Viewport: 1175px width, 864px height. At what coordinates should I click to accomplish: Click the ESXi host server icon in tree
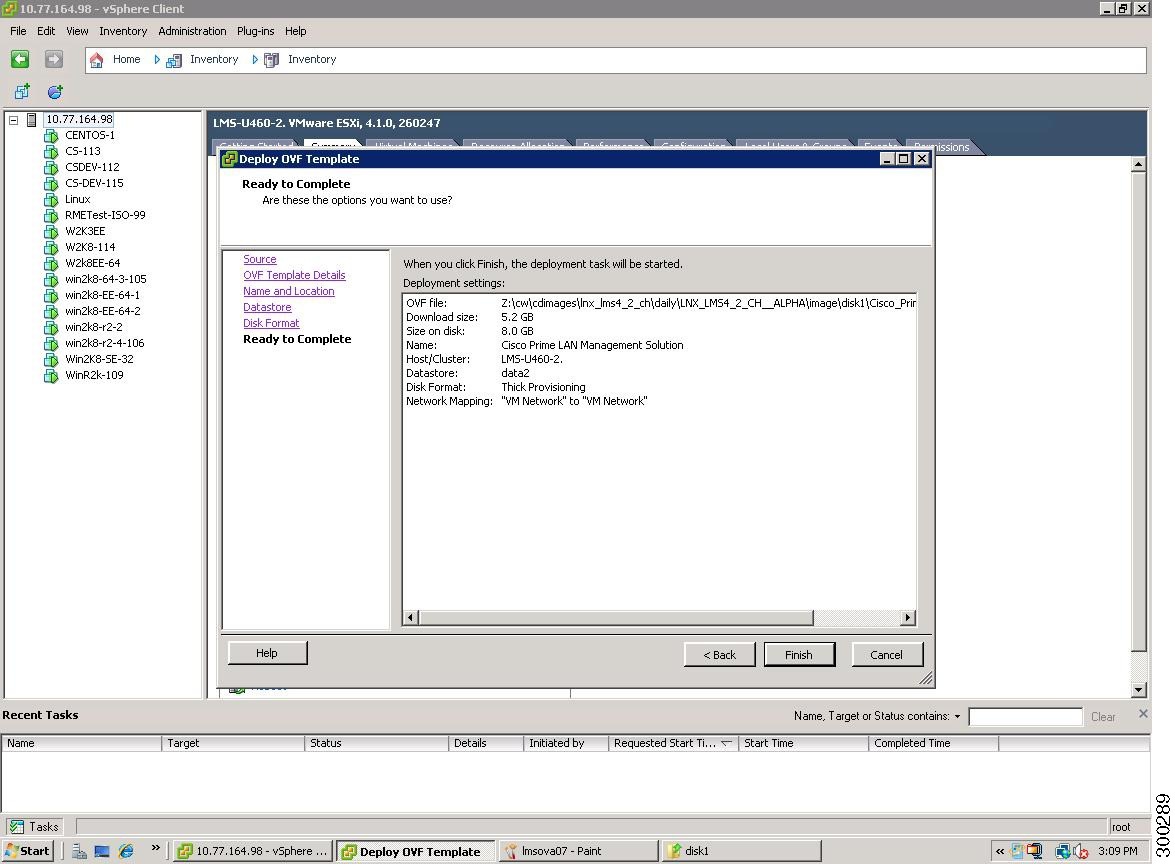[x=31, y=120]
